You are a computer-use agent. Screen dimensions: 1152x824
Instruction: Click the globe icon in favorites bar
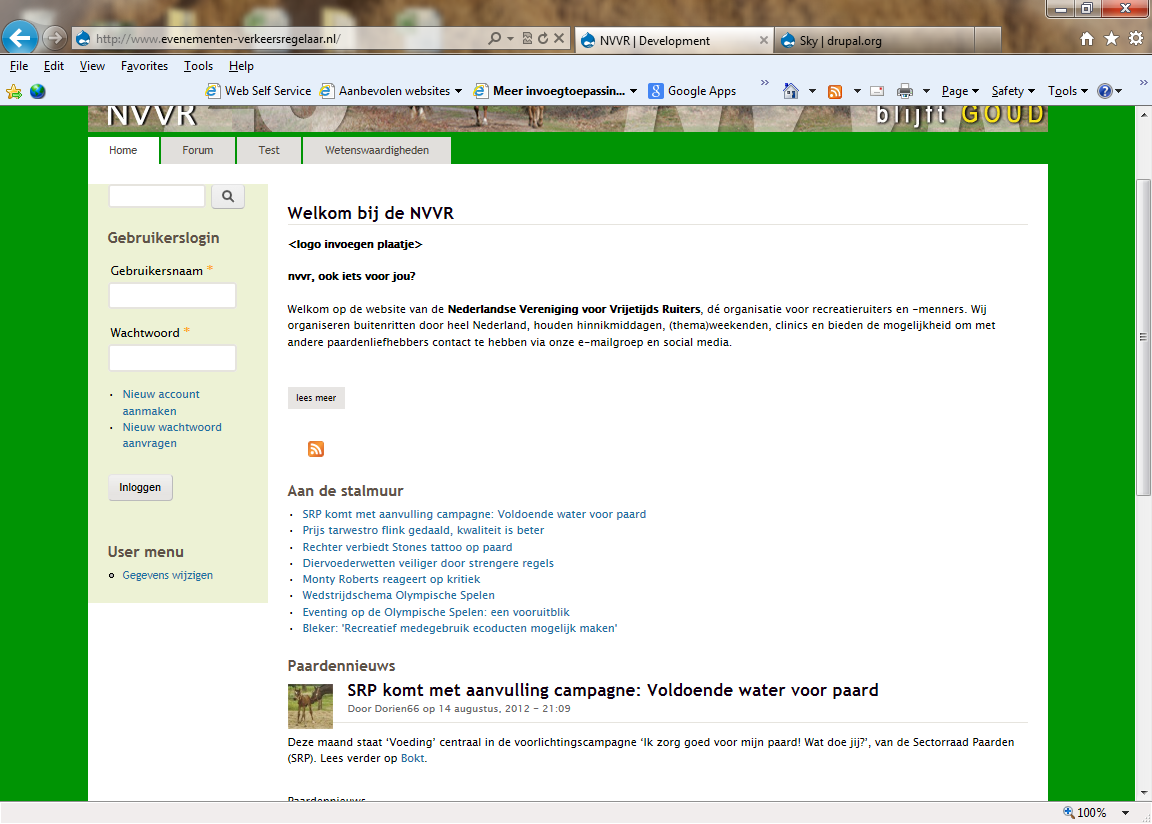[x=37, y=91]
